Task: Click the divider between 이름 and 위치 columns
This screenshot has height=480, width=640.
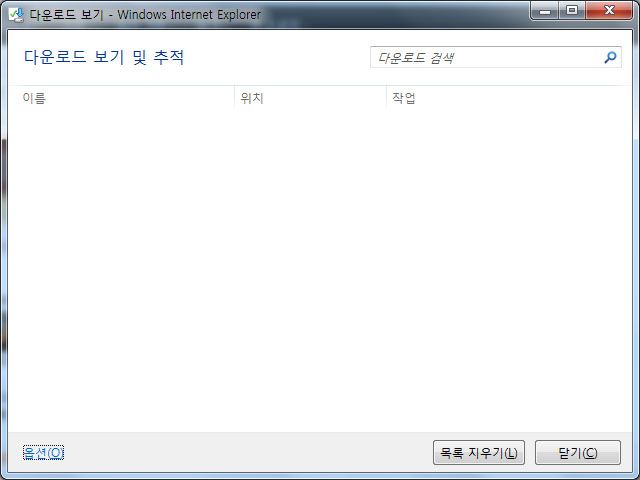Action: click(234, 98)
